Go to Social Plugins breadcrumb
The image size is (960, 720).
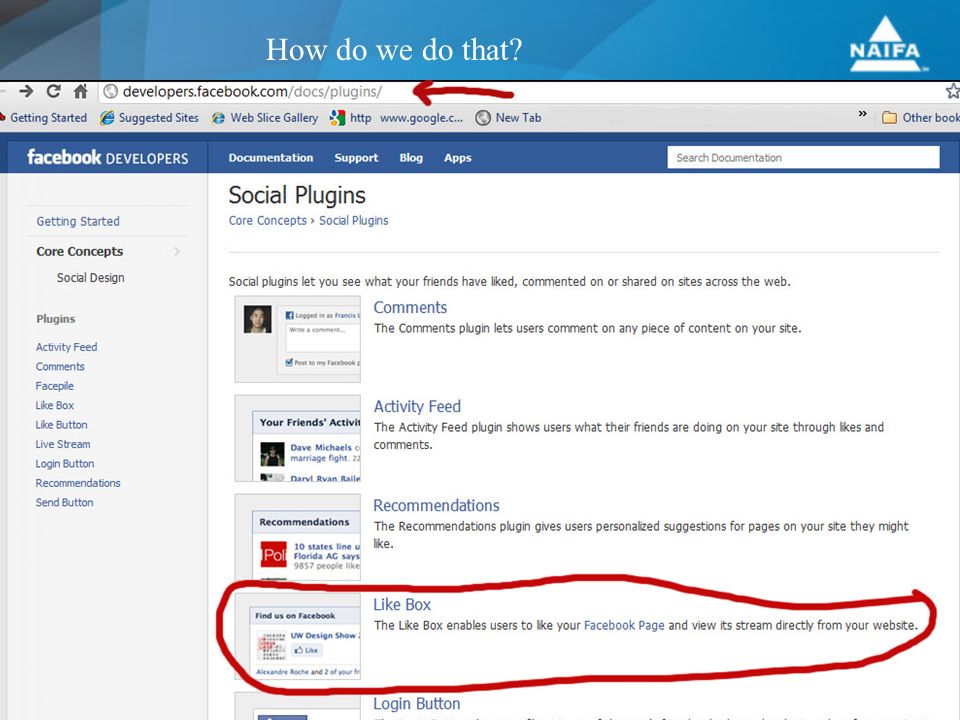coord(353,220)
